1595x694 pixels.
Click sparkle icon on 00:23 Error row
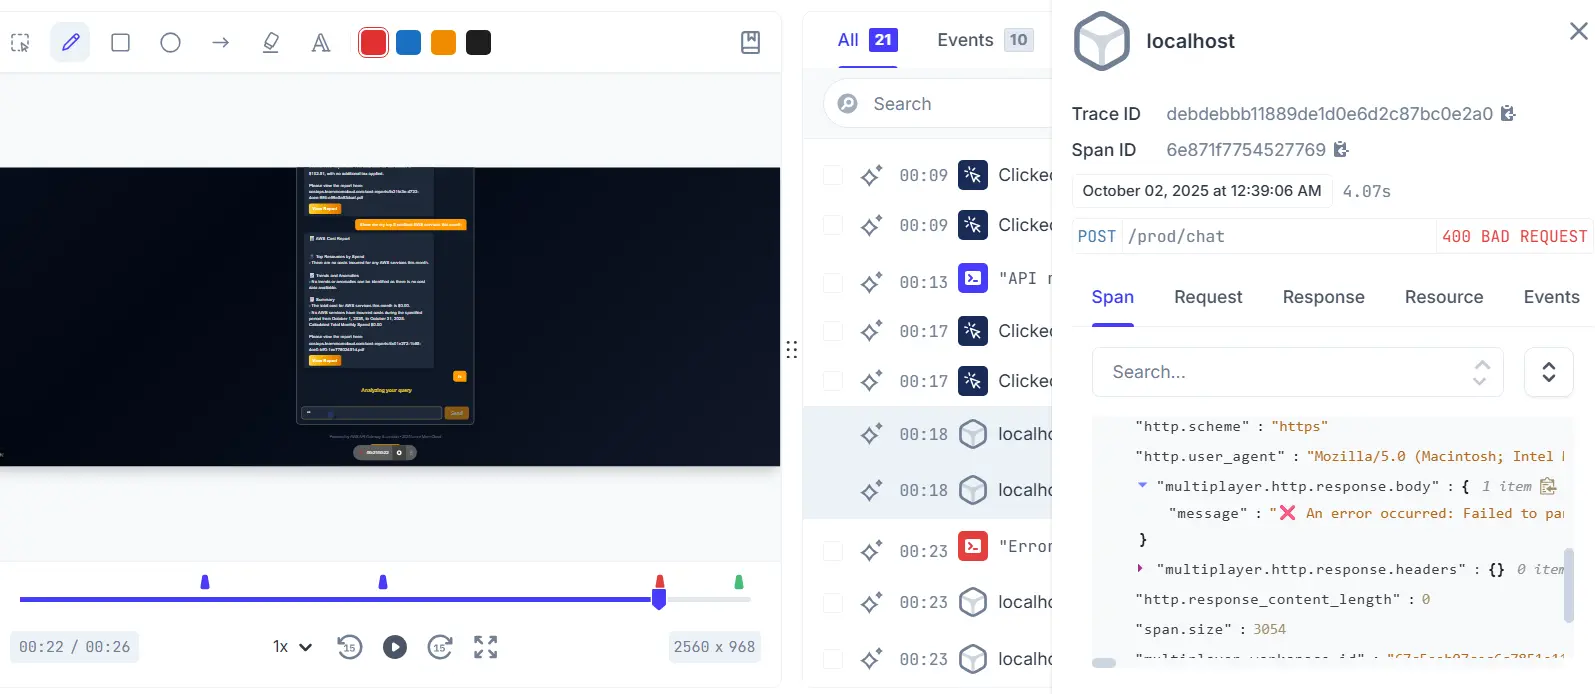871,550
